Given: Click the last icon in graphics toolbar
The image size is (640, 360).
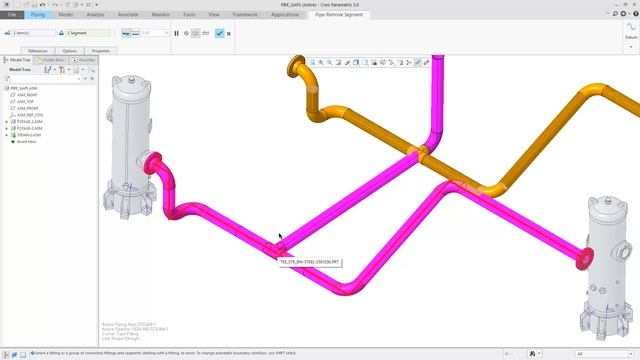Looking at the screenshot, I should [426, 62].
